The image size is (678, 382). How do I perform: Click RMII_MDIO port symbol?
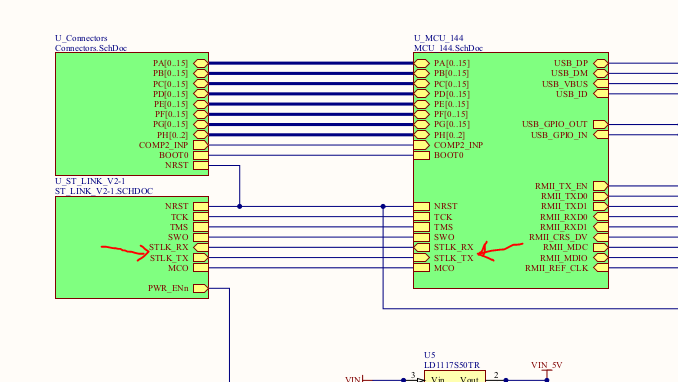pos(601,257)
